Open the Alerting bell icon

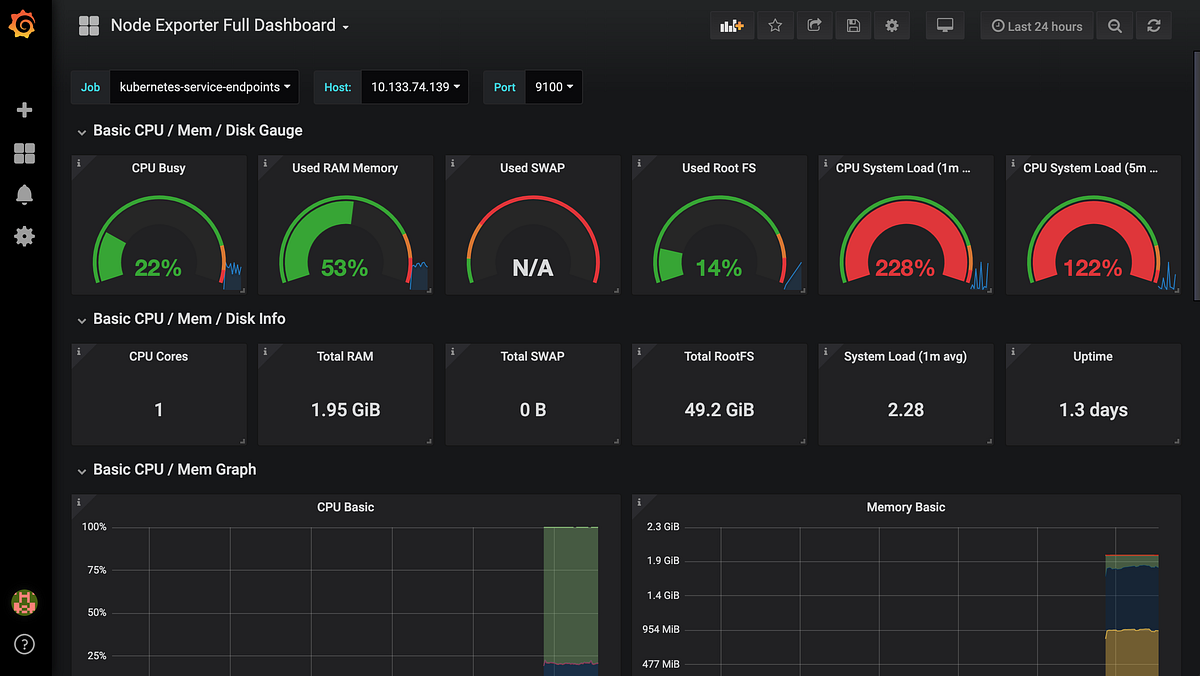coord(25,194)
